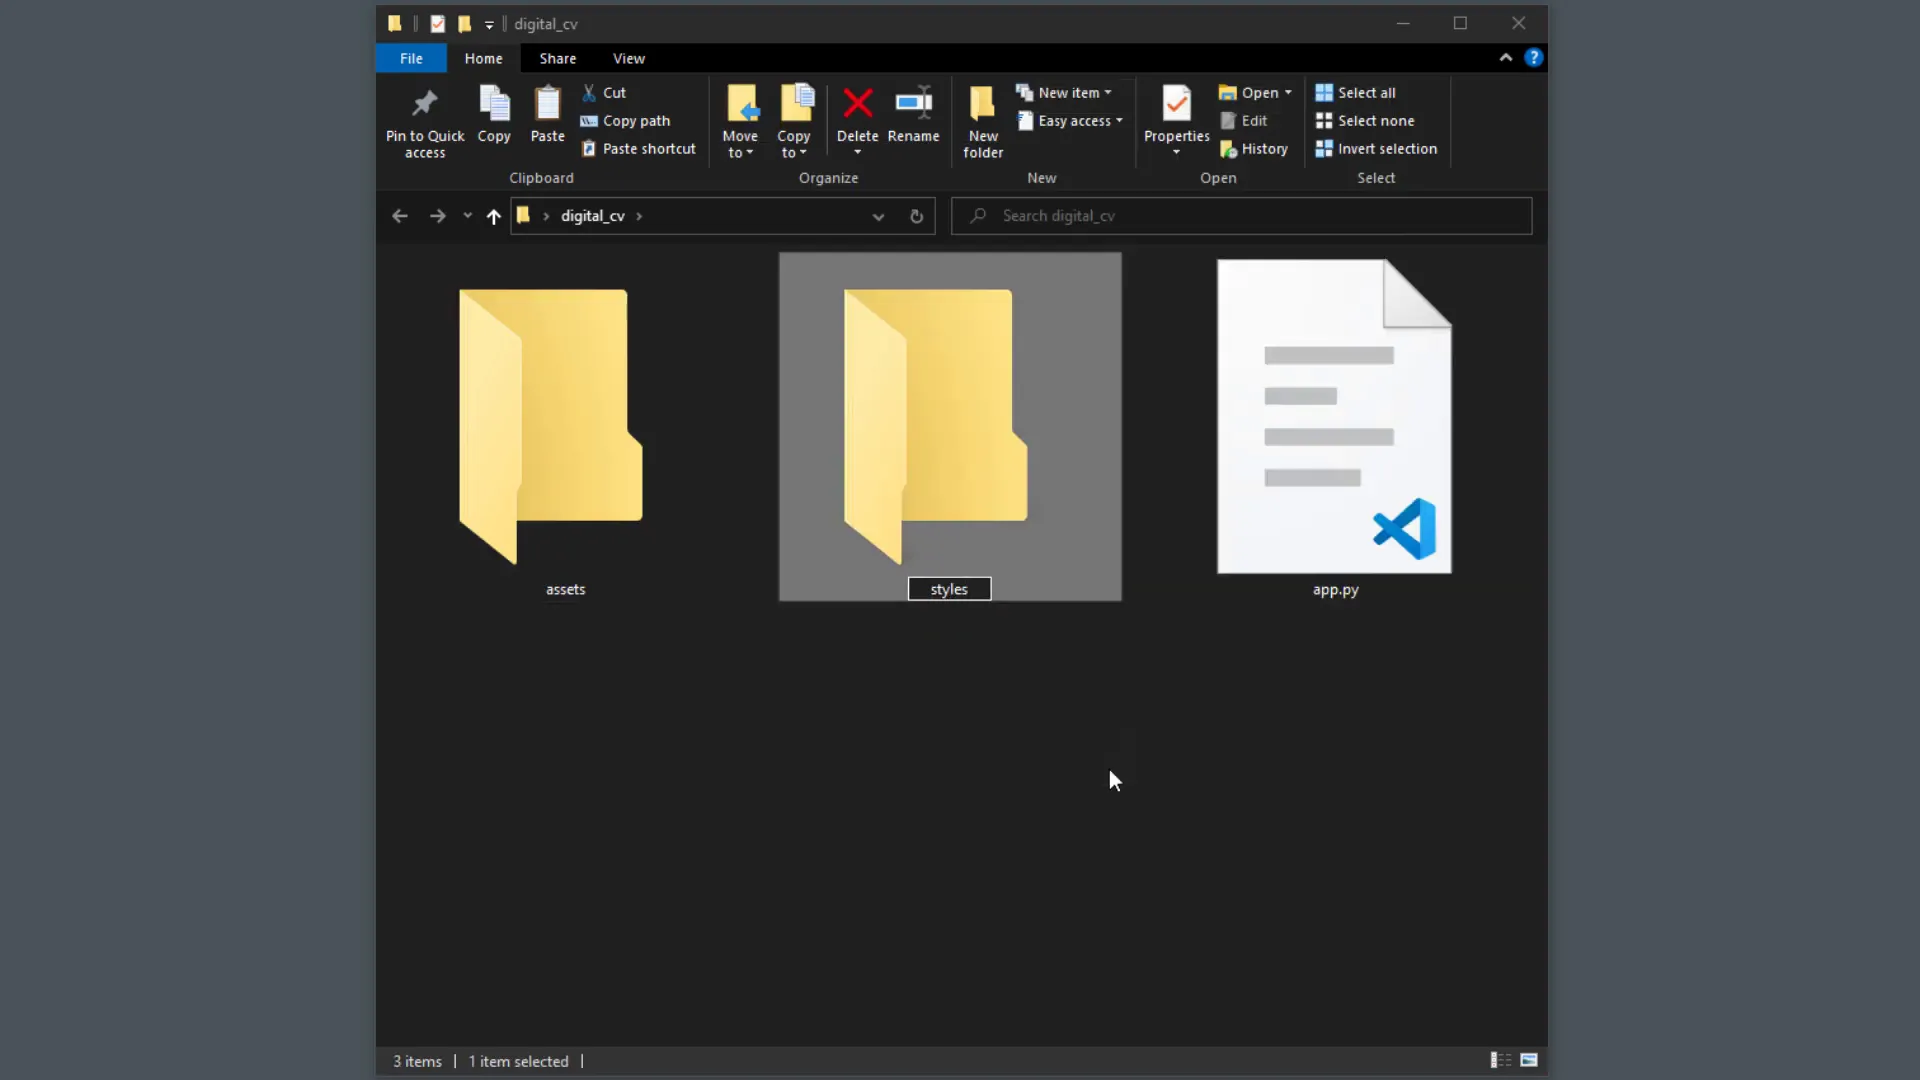
Task: Refresh the current folder view
Action: [916, 216]
